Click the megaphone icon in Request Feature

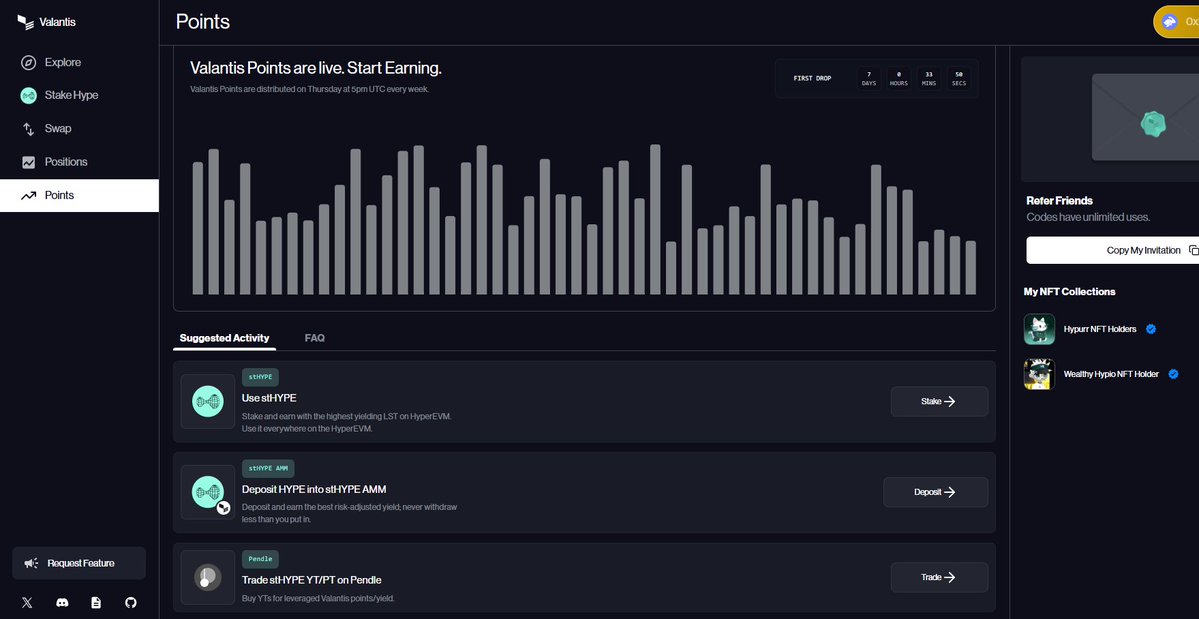(31, 563)
